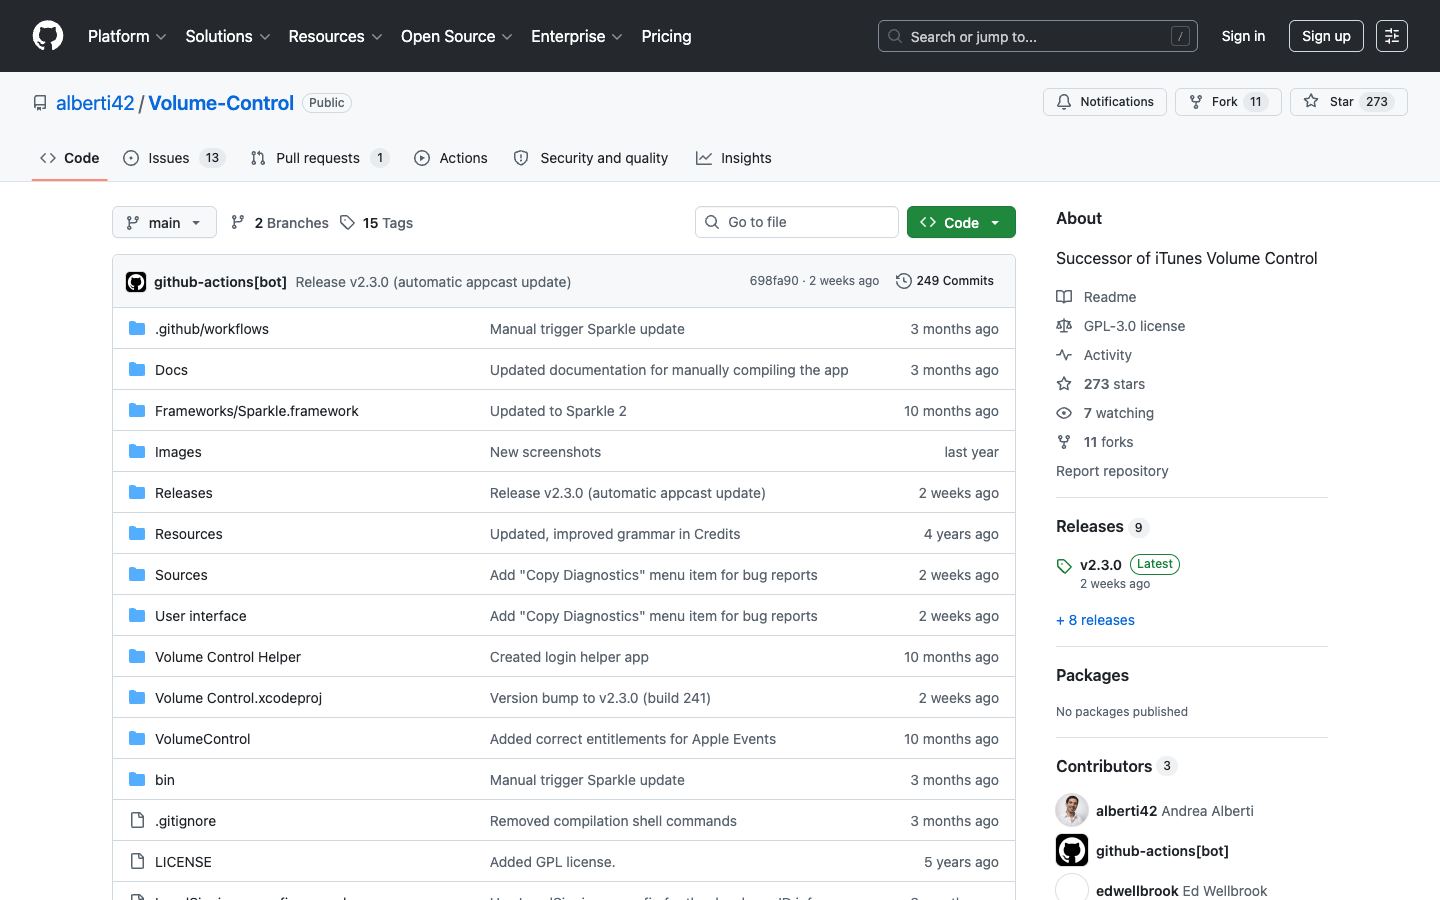The height and width of the screenshot is (900, 1440).
Task: Open the Pull requests tab
Action: pyautogui.click(x=319, y=158)
